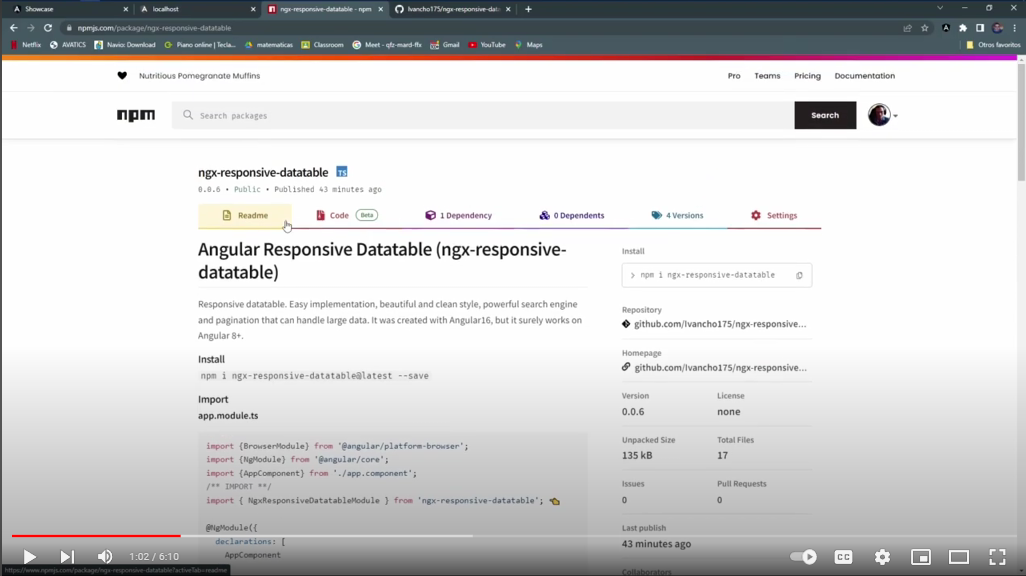The width and height of the screenshot is (1026, 576).
Task: Mute the video with the volume icon
Action: [104, 557]
